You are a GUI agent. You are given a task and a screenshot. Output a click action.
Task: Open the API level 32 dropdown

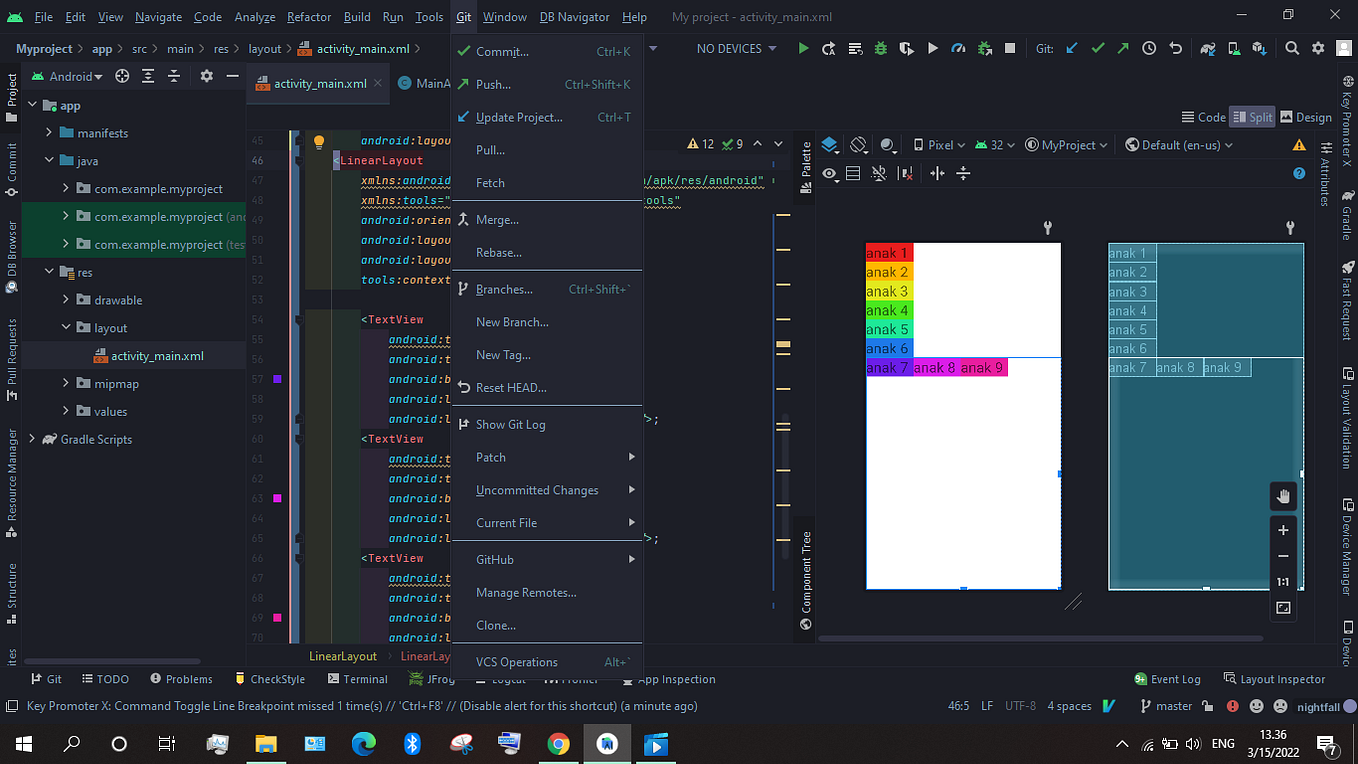[x=995, y=144]
